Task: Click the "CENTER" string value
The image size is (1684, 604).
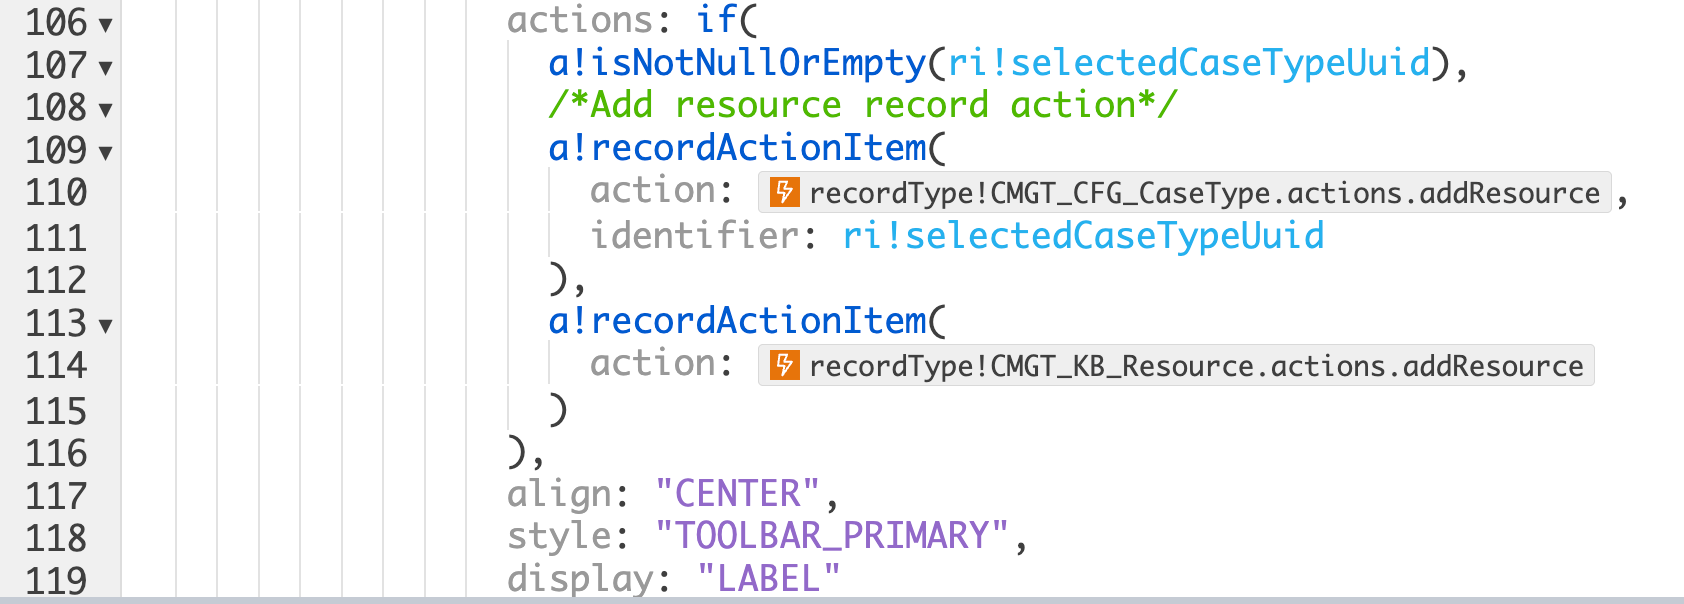Action: (x=738, y=494)
